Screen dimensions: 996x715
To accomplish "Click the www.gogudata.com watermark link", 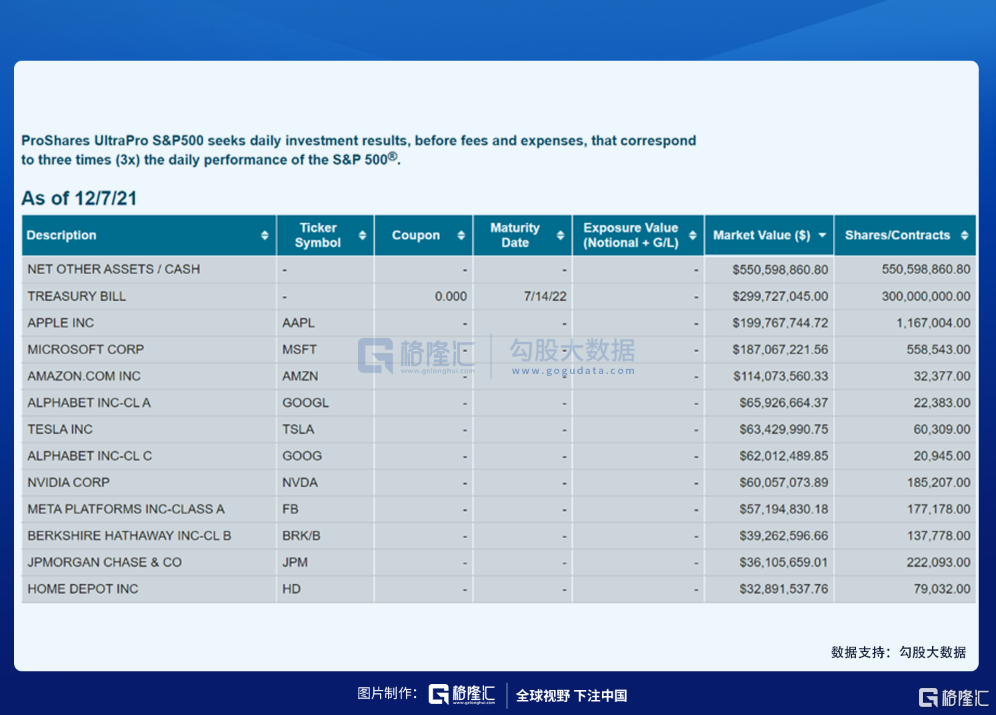I will 572,370.
